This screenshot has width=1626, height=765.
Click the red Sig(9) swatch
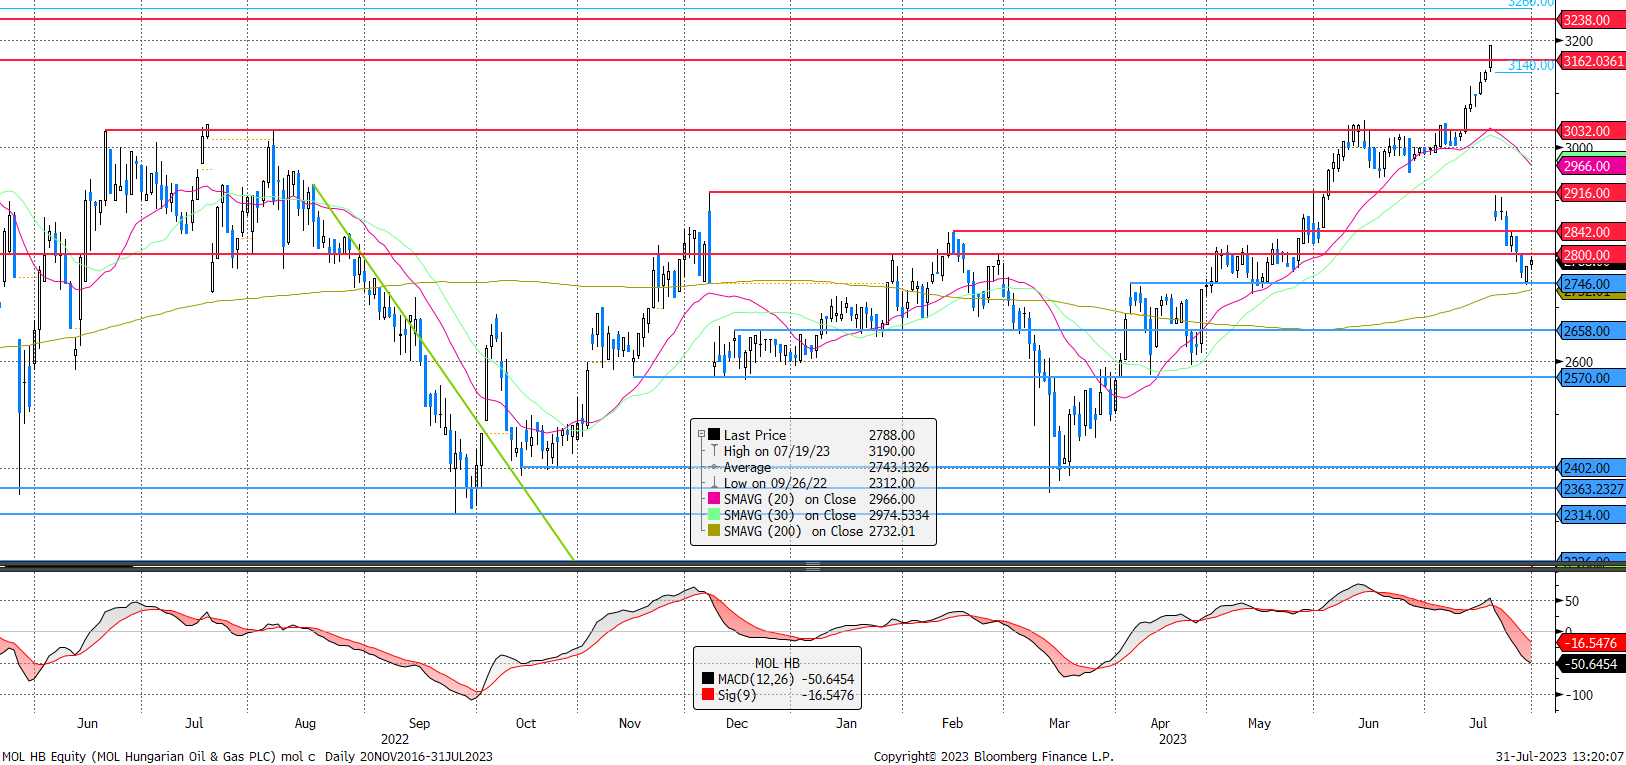click(708, 694)
